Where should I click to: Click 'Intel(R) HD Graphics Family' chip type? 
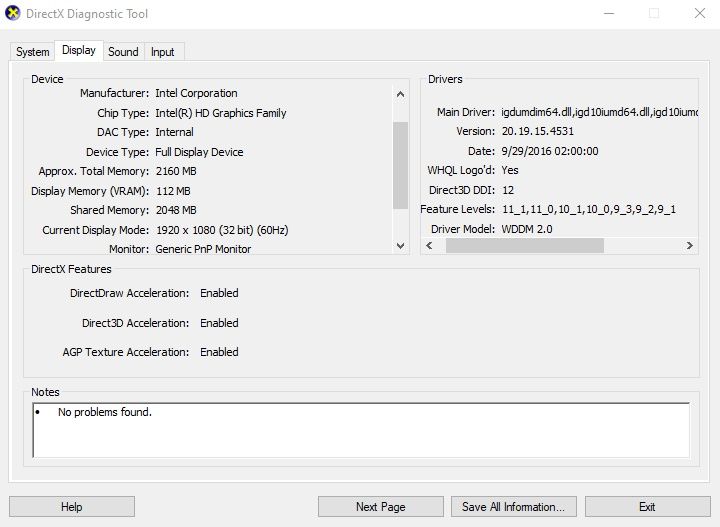coord(221,113)
